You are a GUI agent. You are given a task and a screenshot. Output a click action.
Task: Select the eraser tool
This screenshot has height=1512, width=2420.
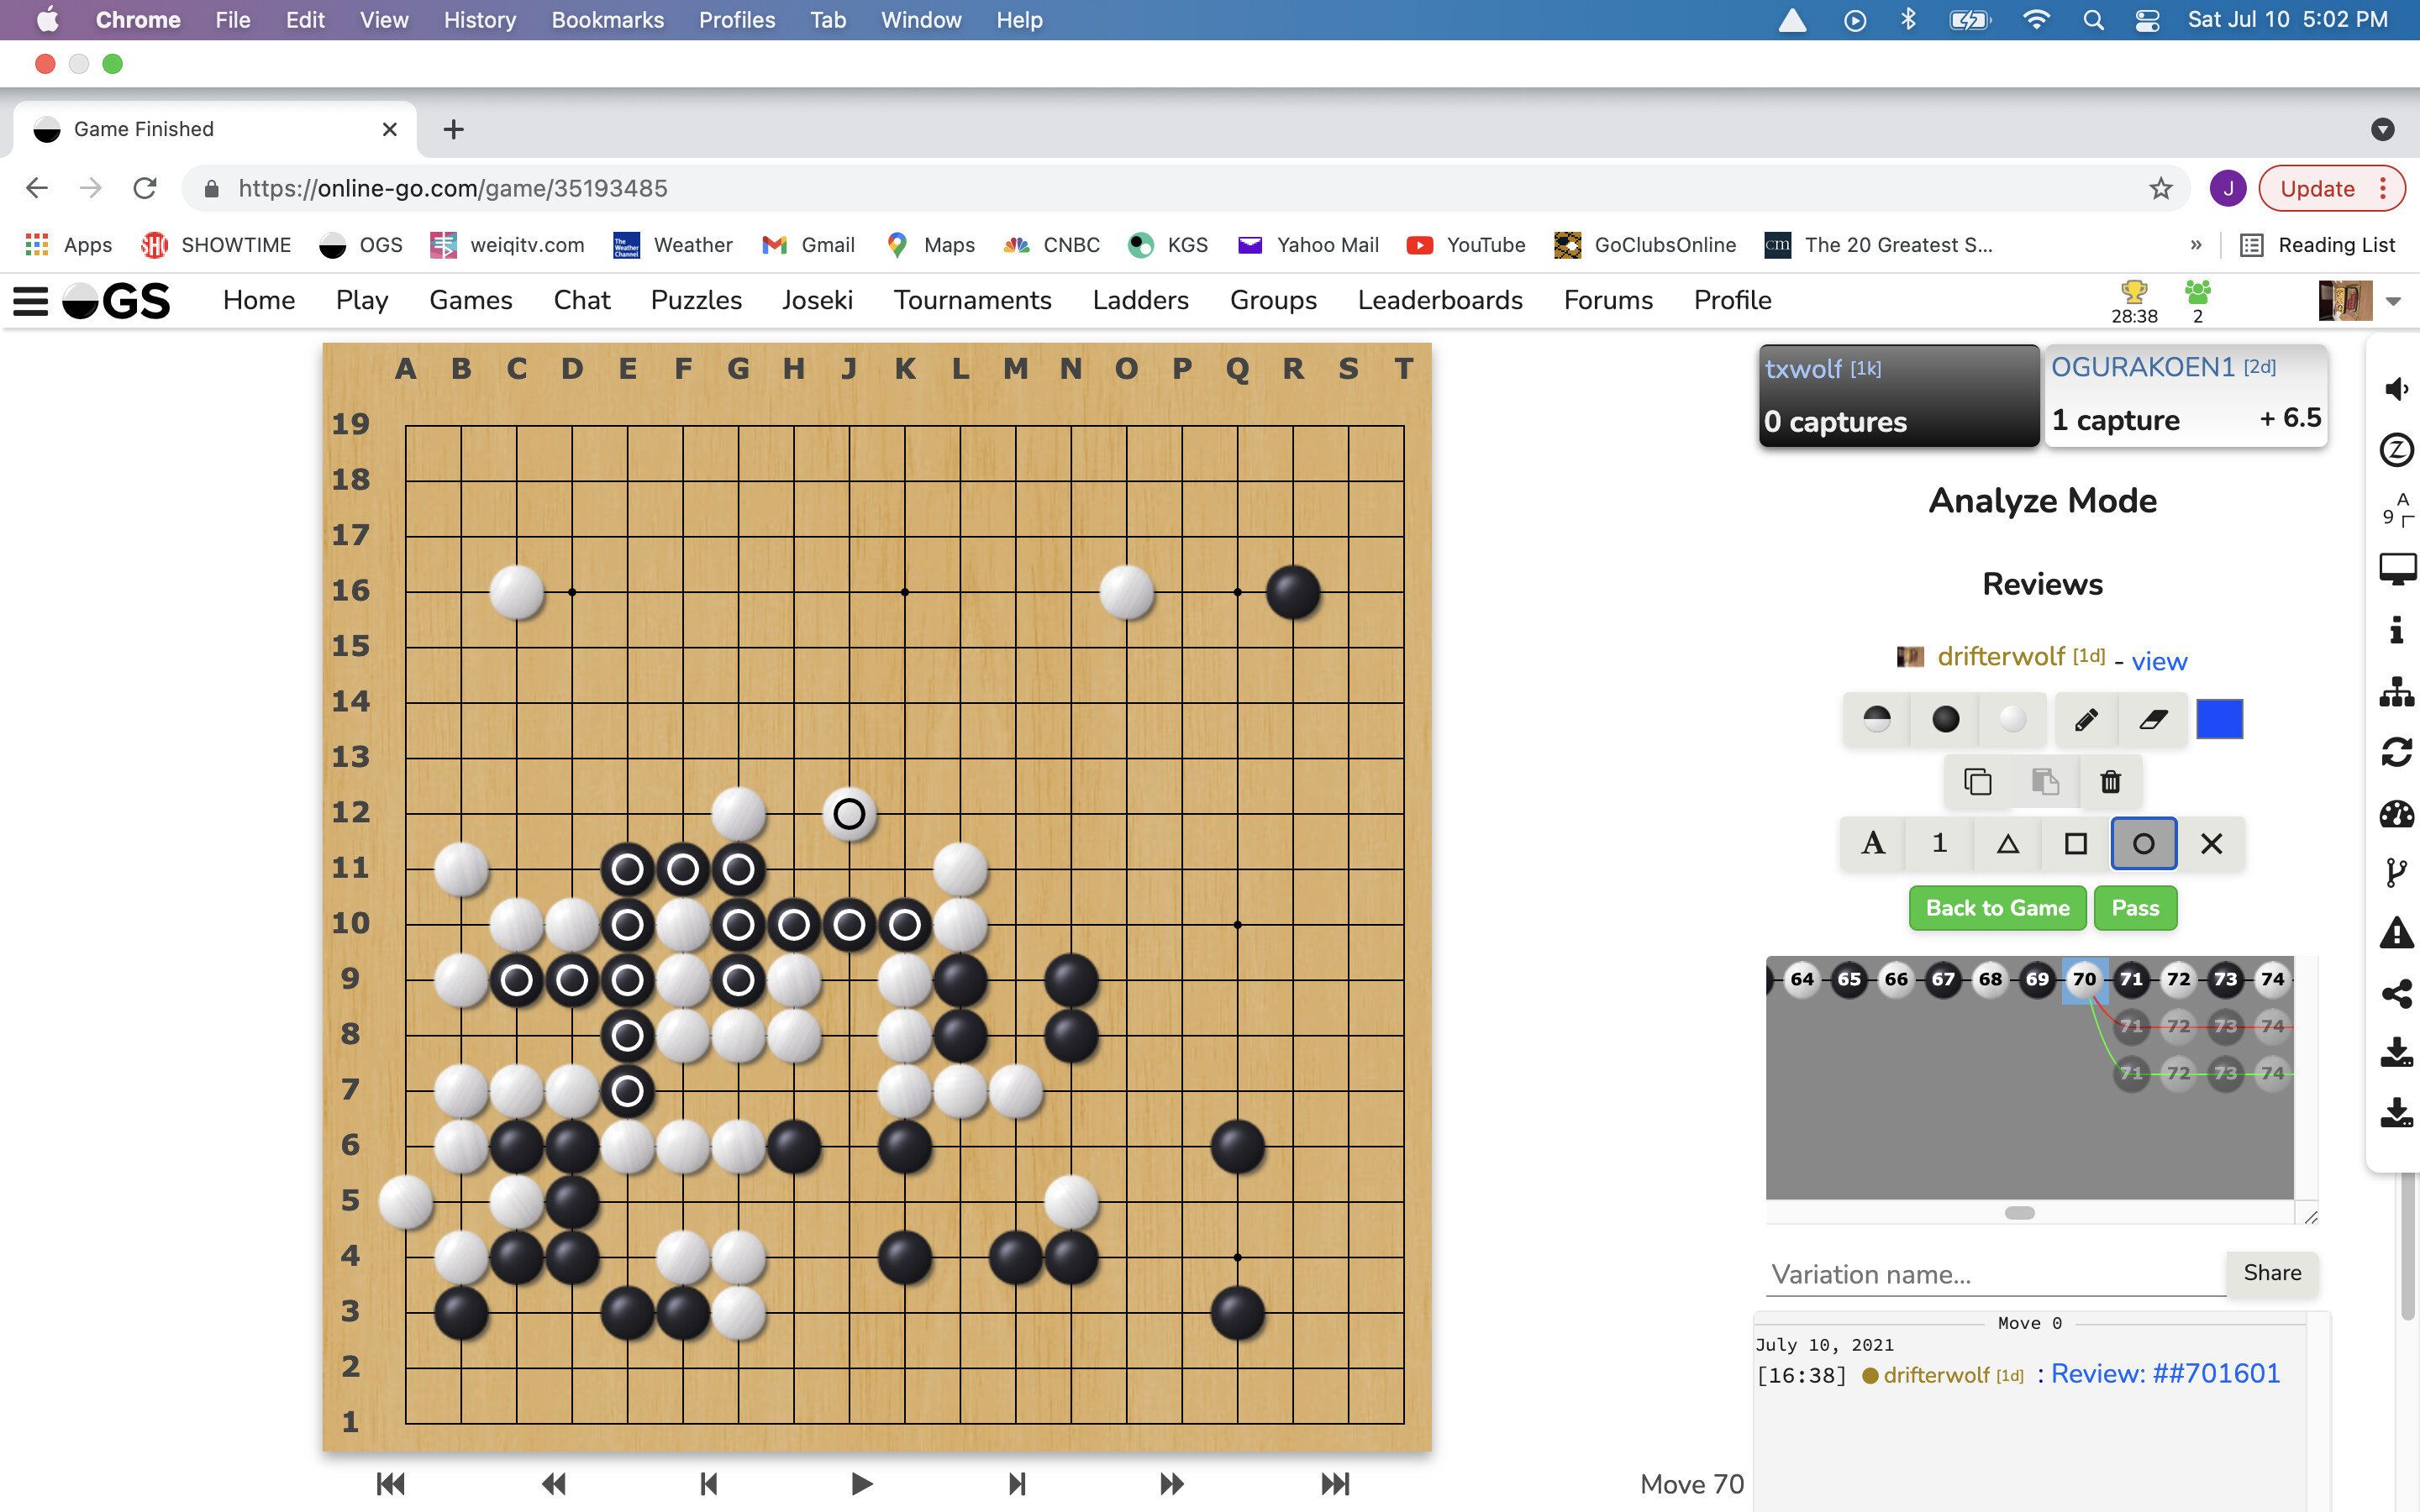(x=2153, y=719)
